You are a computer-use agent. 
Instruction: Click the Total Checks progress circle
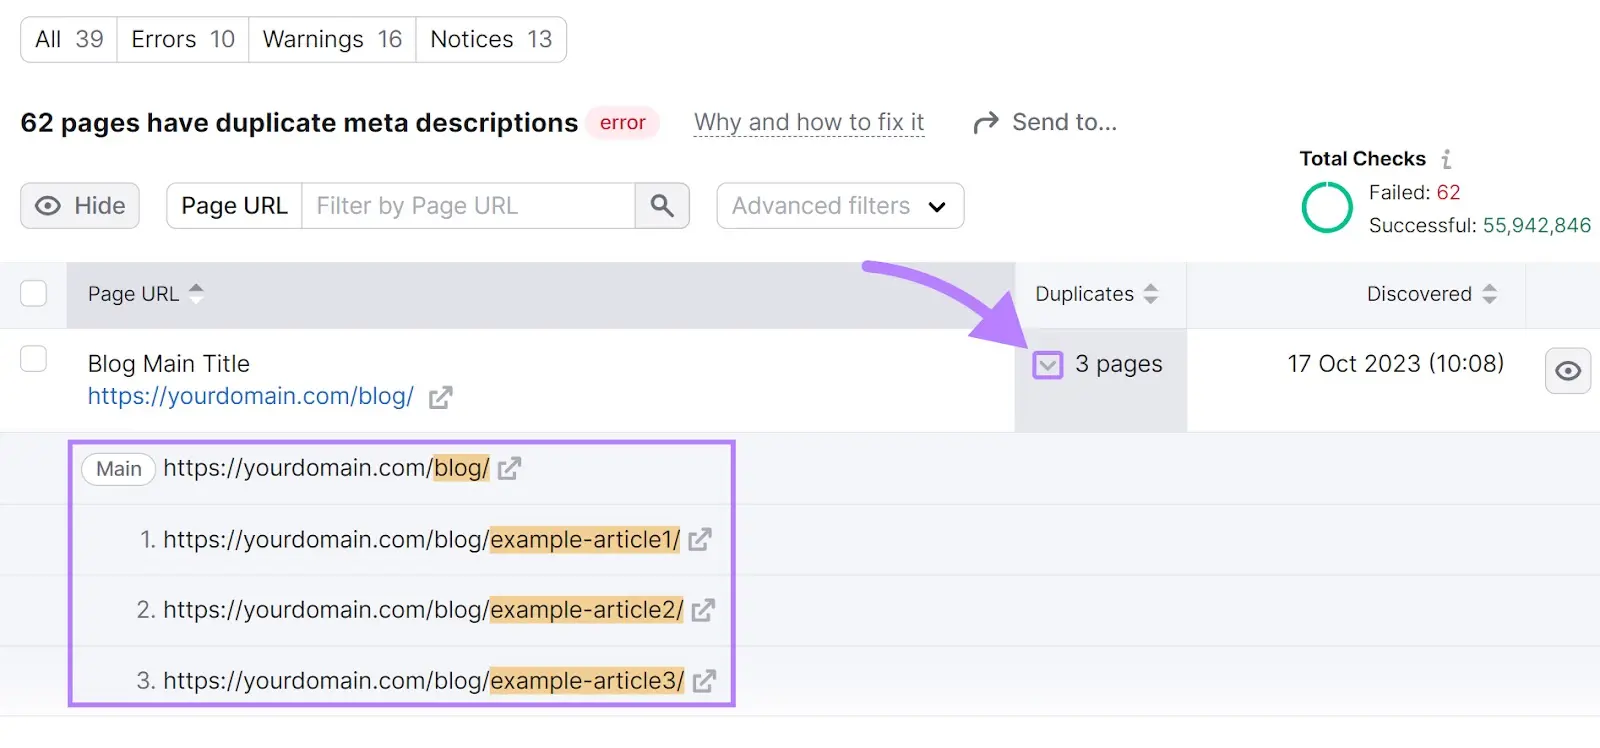click(x=1327, y=208)
